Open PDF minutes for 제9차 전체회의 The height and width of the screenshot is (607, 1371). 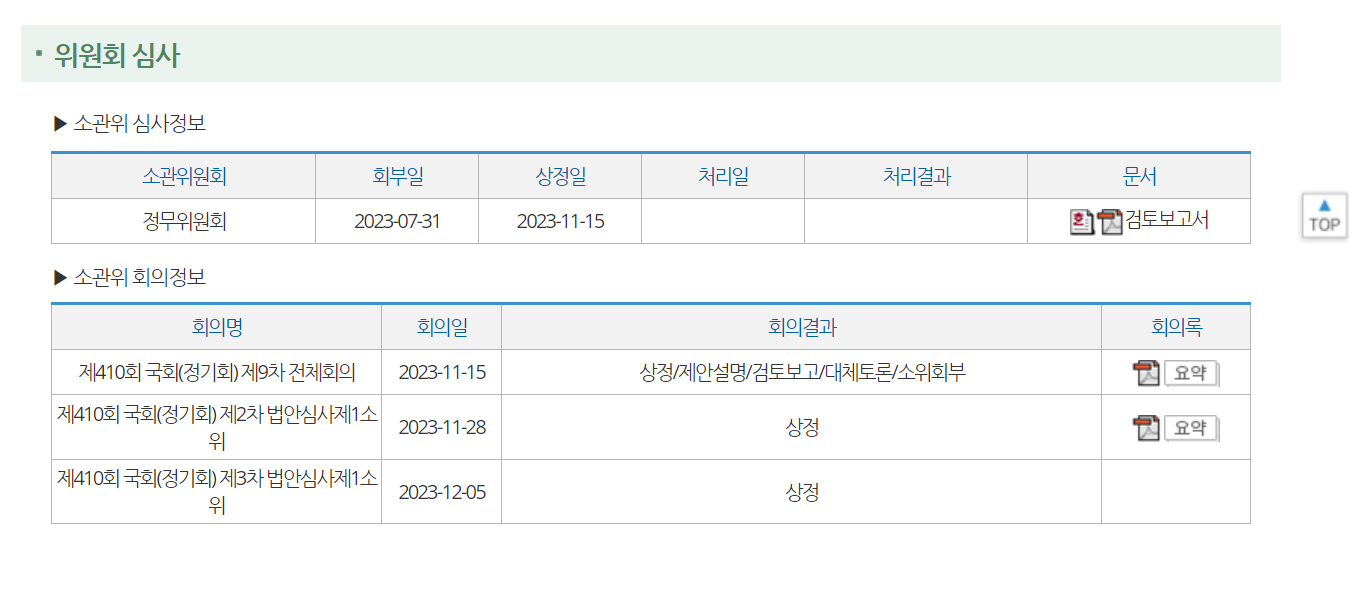pos(1146,373)
